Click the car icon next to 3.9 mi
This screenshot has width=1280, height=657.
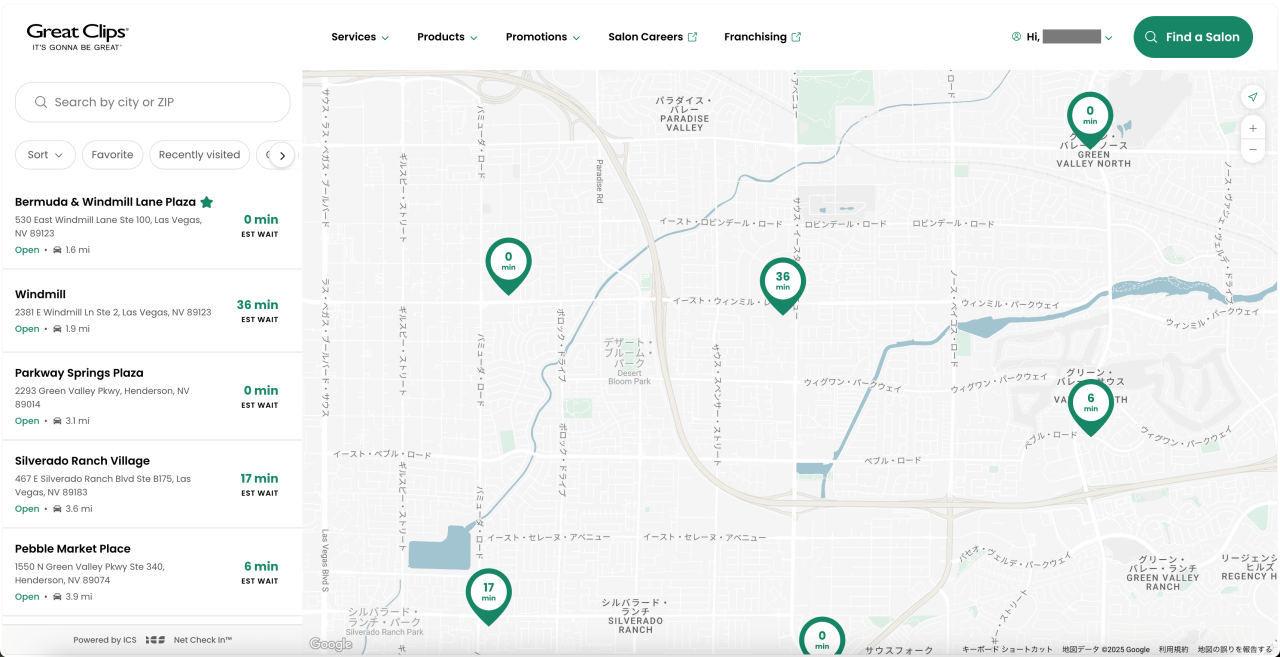click(58, 597)
